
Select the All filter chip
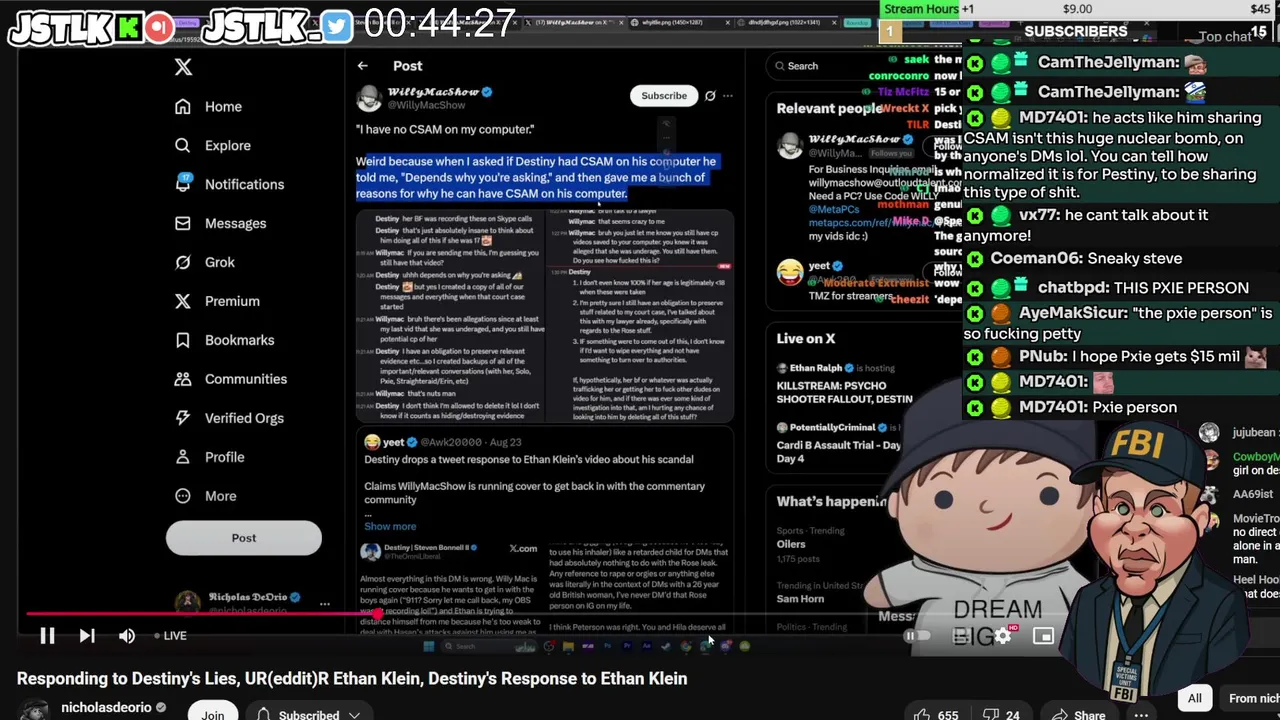tap(1195, 698)
